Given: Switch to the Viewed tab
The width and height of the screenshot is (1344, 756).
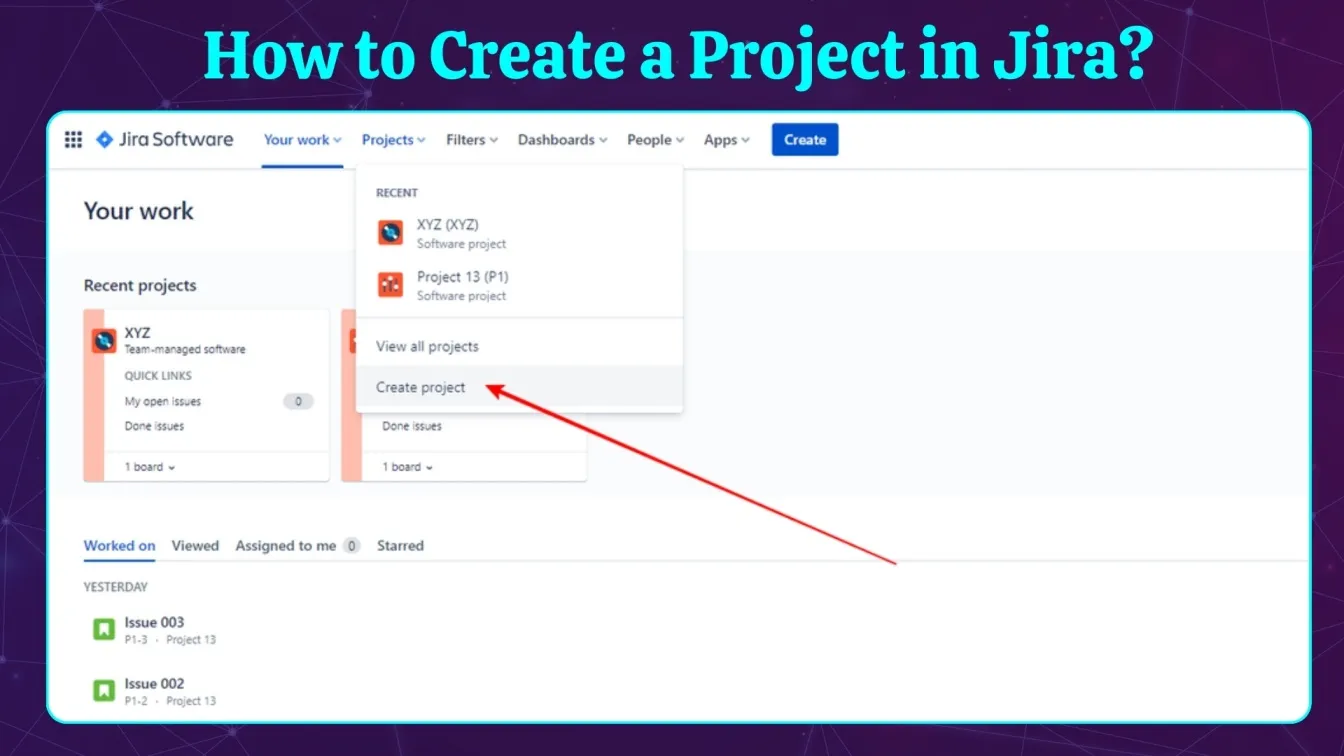Looking at the screenshot, I should 195,546.
